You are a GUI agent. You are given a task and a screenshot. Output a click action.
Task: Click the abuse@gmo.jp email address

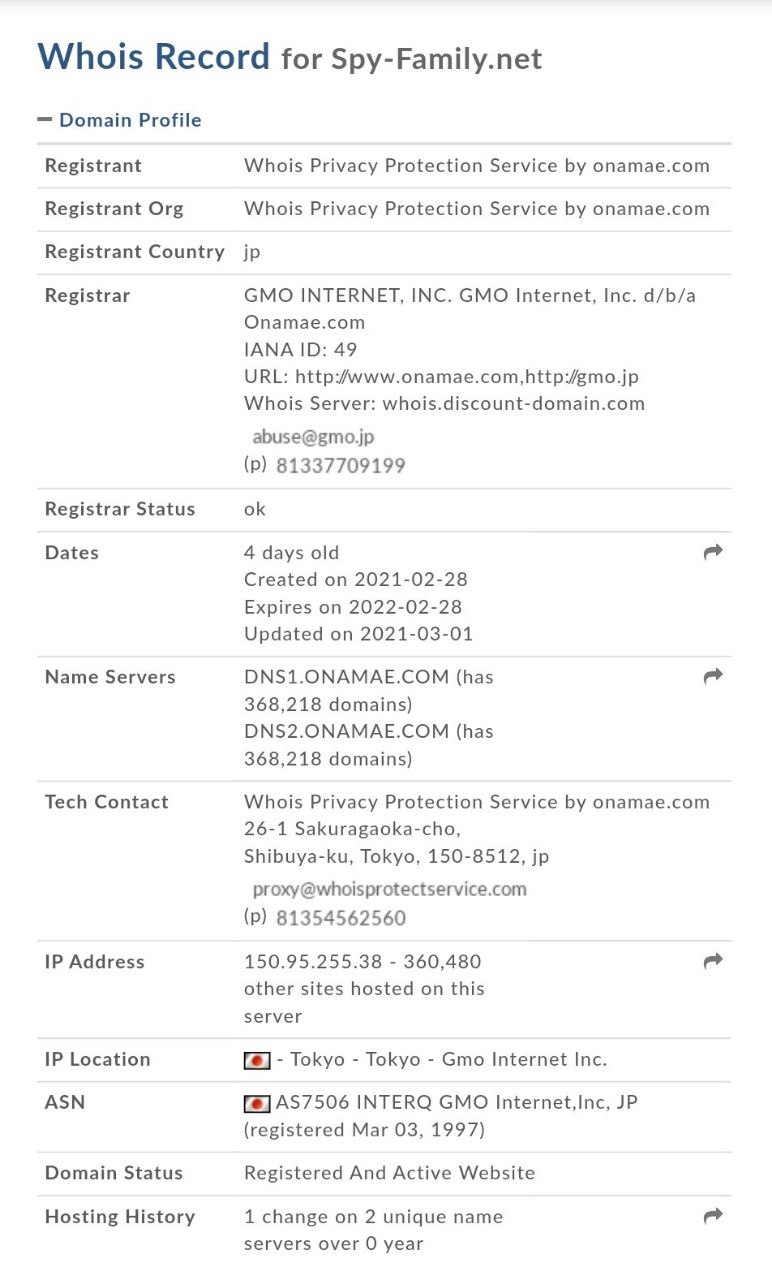pos(313,437)
